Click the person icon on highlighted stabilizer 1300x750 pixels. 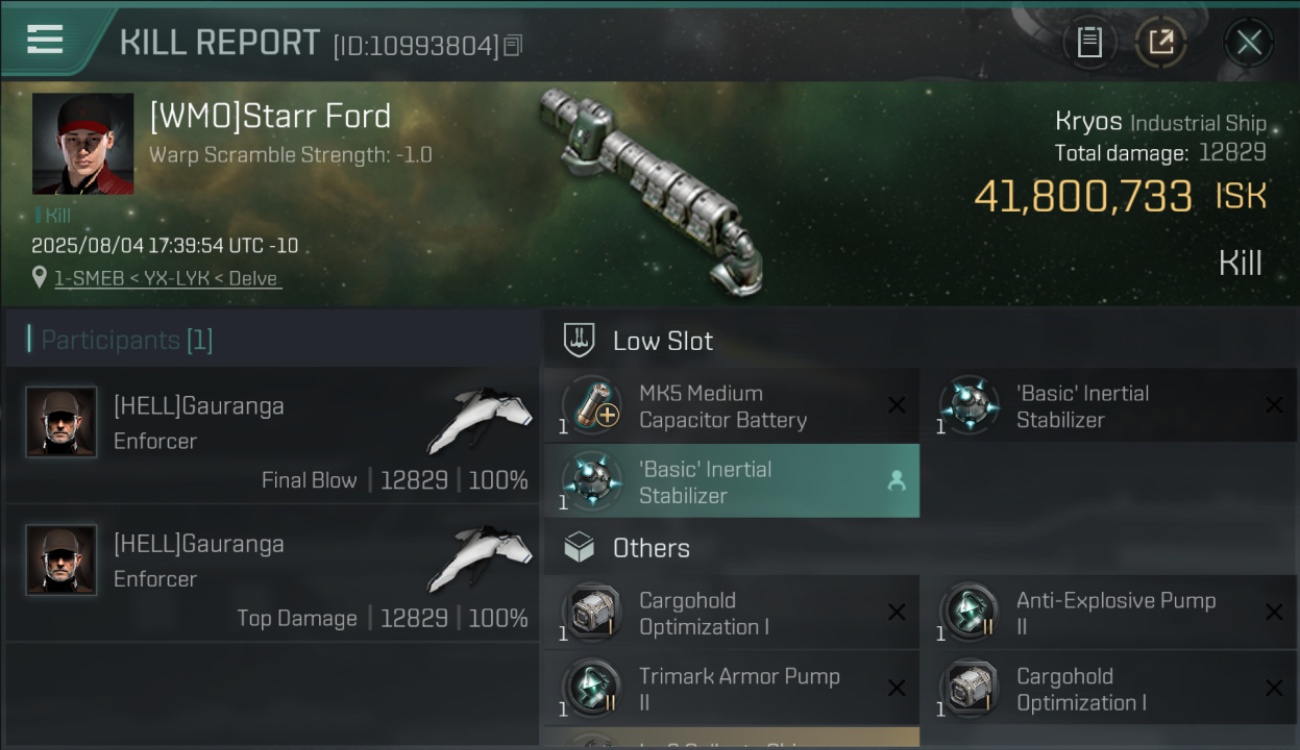[x=896, y=482]
